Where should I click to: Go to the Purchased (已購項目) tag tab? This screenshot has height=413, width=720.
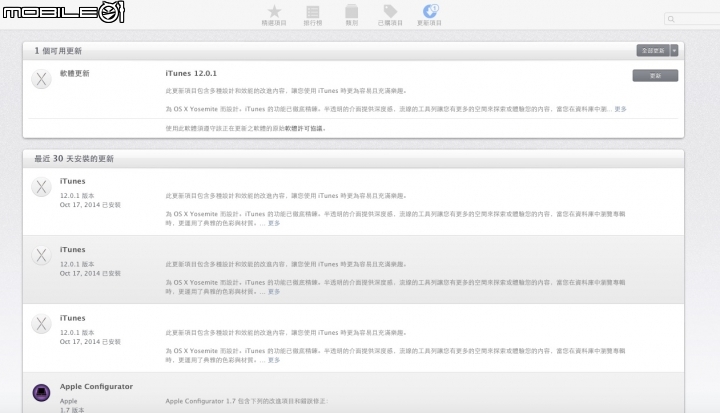point(390,15)
